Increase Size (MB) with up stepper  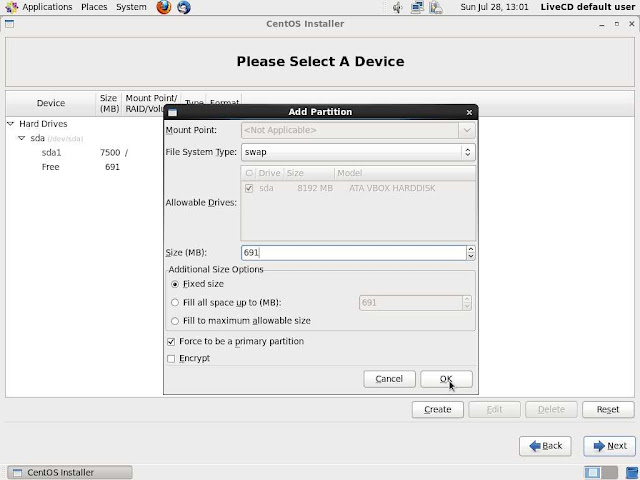tap(471, 249)
